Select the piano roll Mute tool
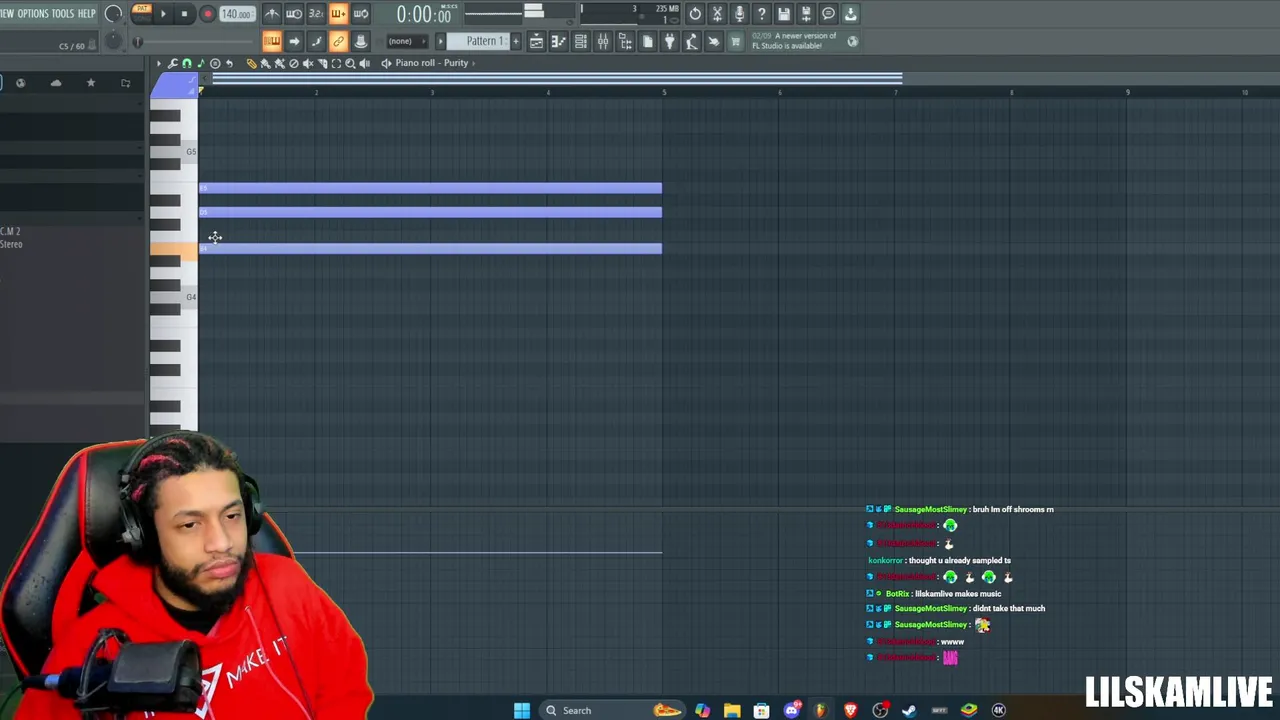Viewport: 1280px width, 720px height. click(x=307, y=63)
